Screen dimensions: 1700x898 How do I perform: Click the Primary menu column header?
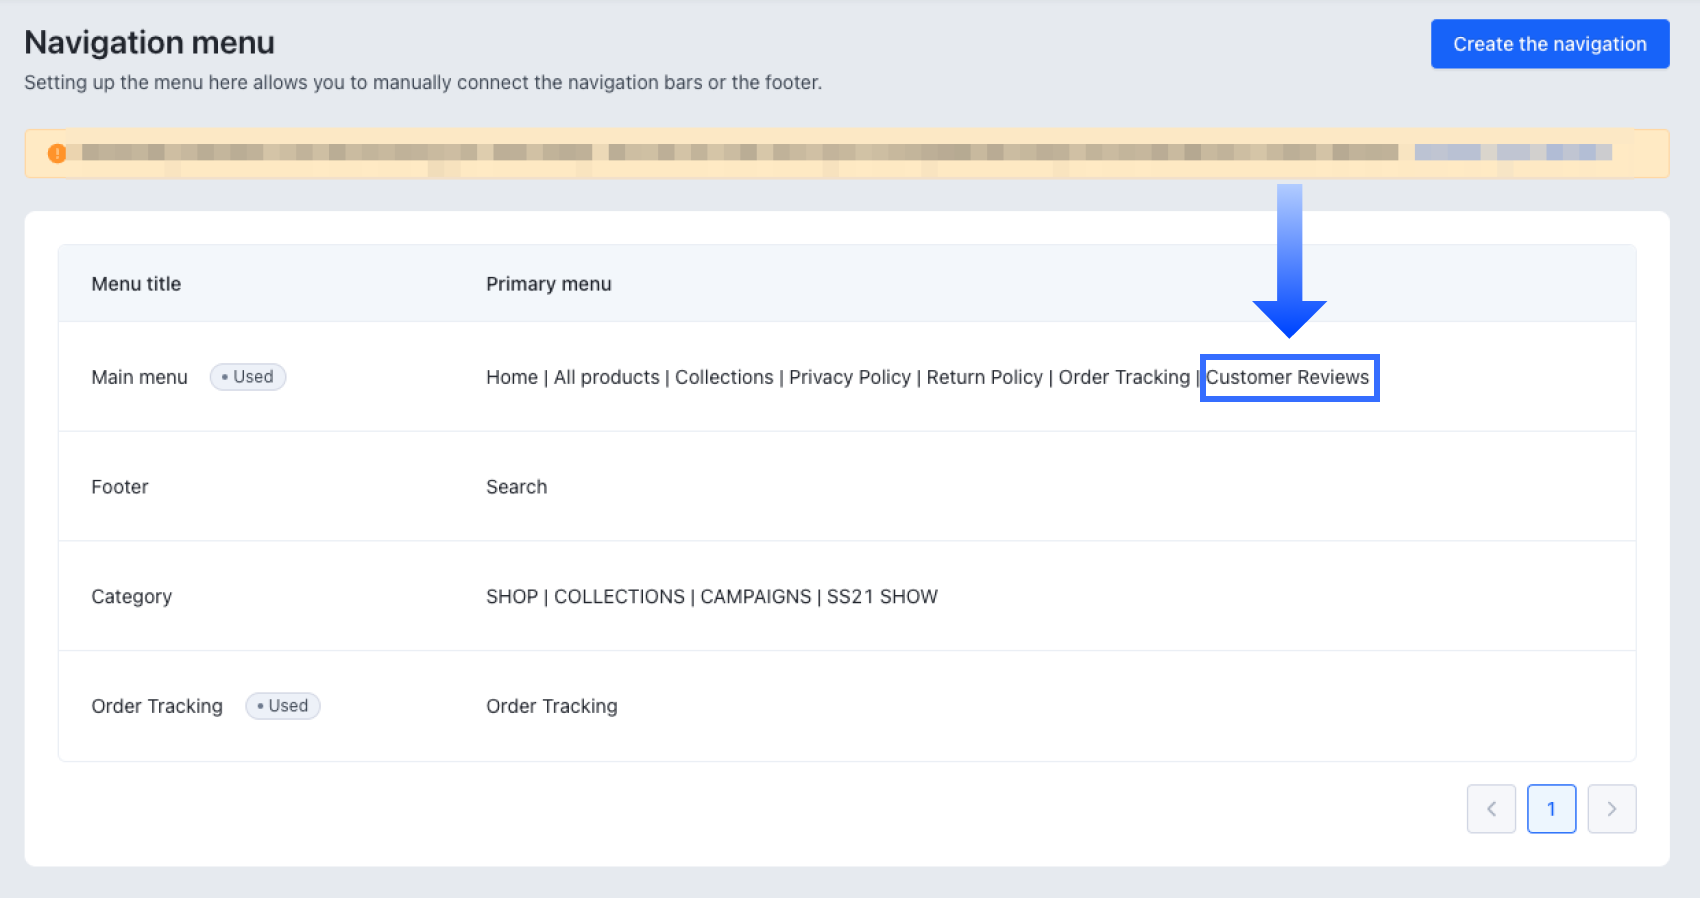coord(549,284)
